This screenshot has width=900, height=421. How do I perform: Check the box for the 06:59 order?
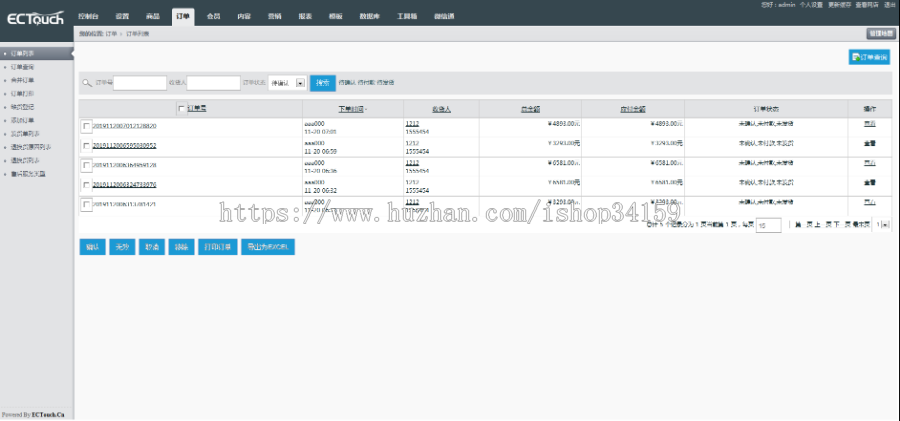click(x=86, y=146)
